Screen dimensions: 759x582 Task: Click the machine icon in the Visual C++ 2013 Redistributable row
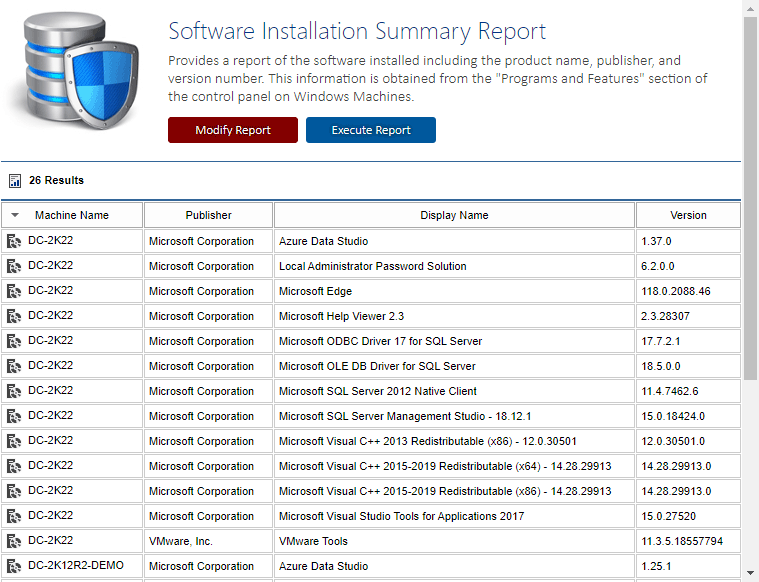point(14,441)
